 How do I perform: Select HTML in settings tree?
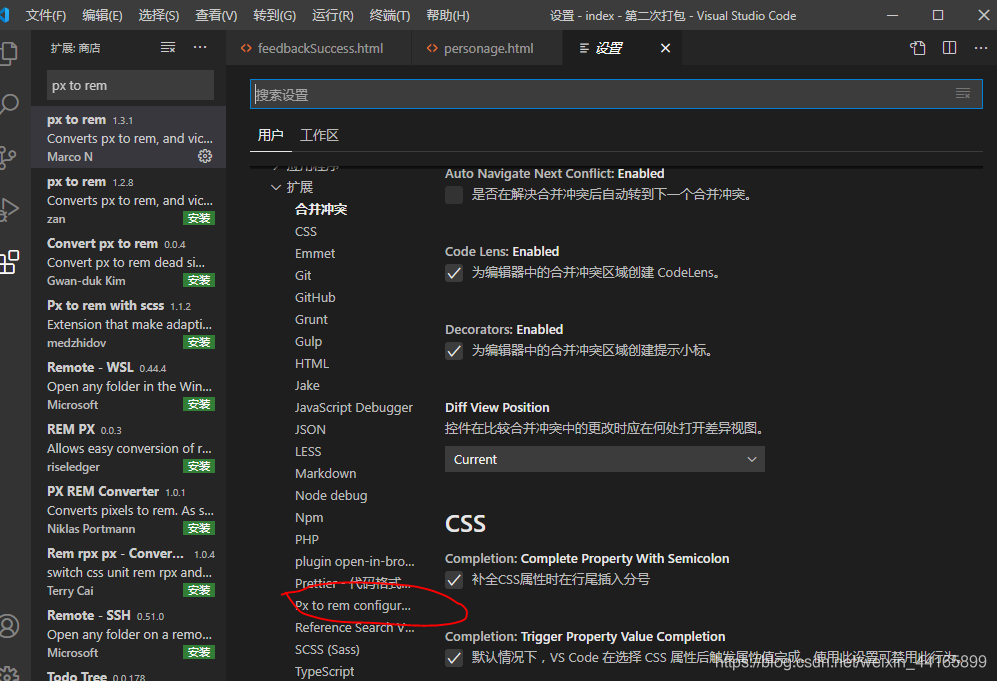pos(312,364)
